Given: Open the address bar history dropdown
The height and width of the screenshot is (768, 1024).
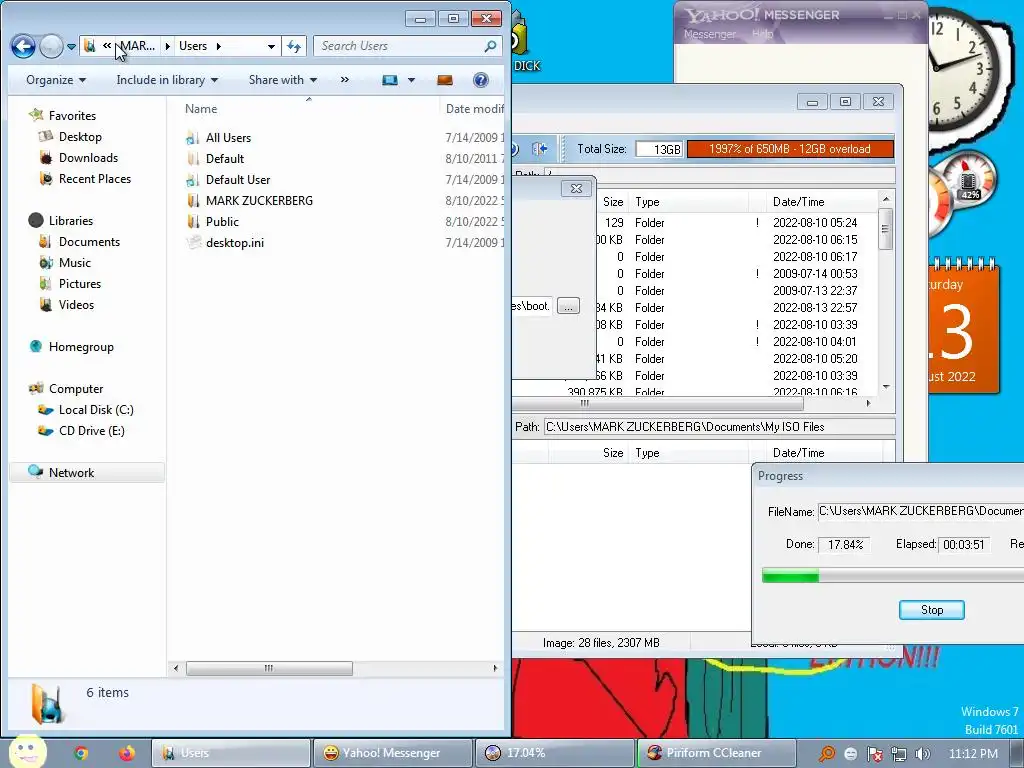Looking at the screenshot, I should click(271, 46).
